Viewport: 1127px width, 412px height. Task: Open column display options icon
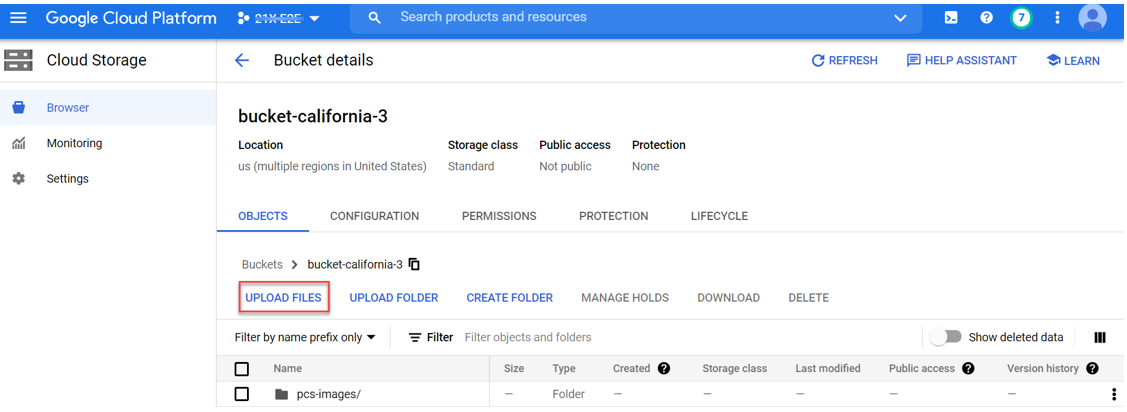(x=1100, y=338)
